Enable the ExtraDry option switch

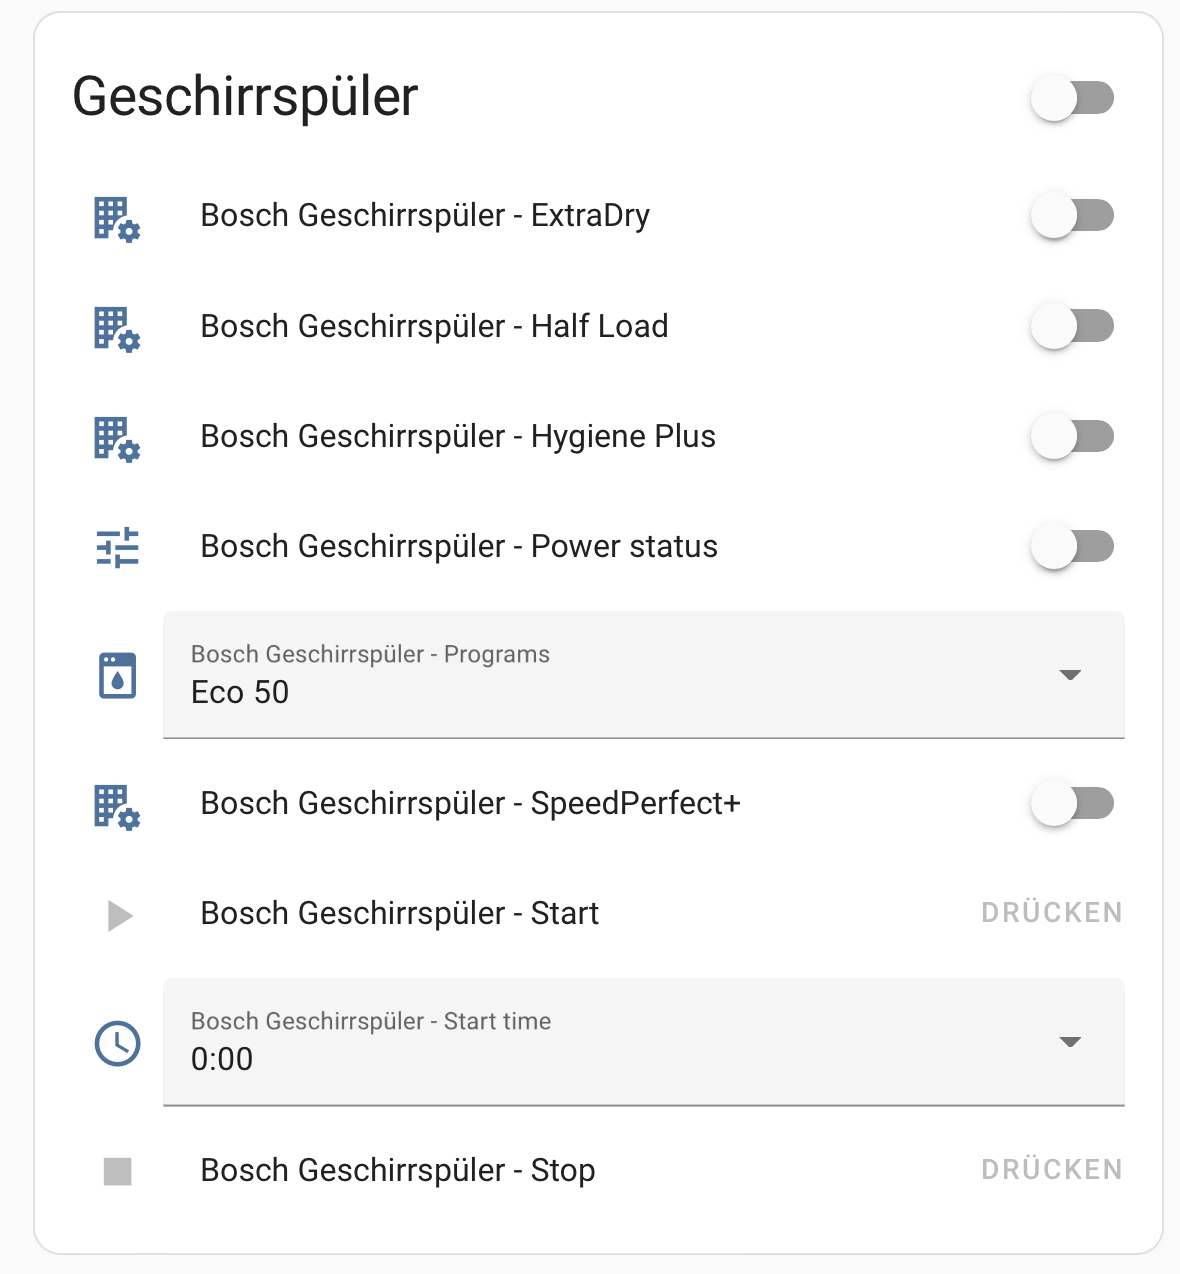pyautogui.click(x=1072, y=215)
